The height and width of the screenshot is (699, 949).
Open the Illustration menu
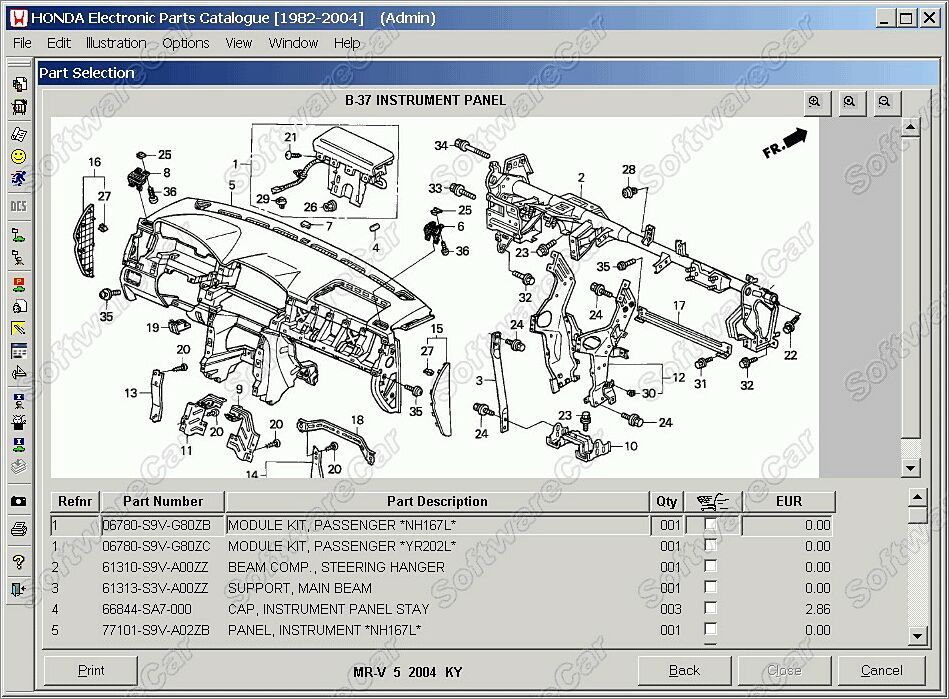pos(116,43)
